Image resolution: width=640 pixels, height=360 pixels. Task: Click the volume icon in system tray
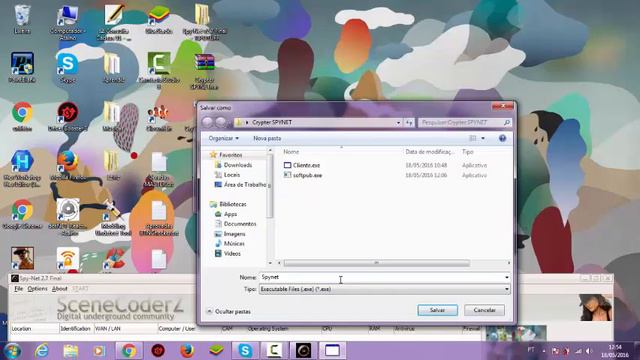(x=589, y=351)
